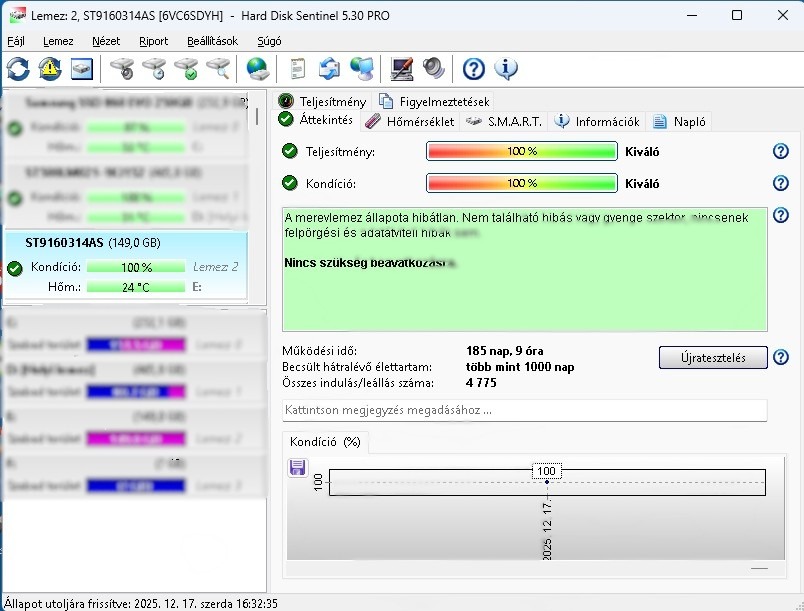
Task: Click the 100 data point on chart
Action: (x=547, y=482)
